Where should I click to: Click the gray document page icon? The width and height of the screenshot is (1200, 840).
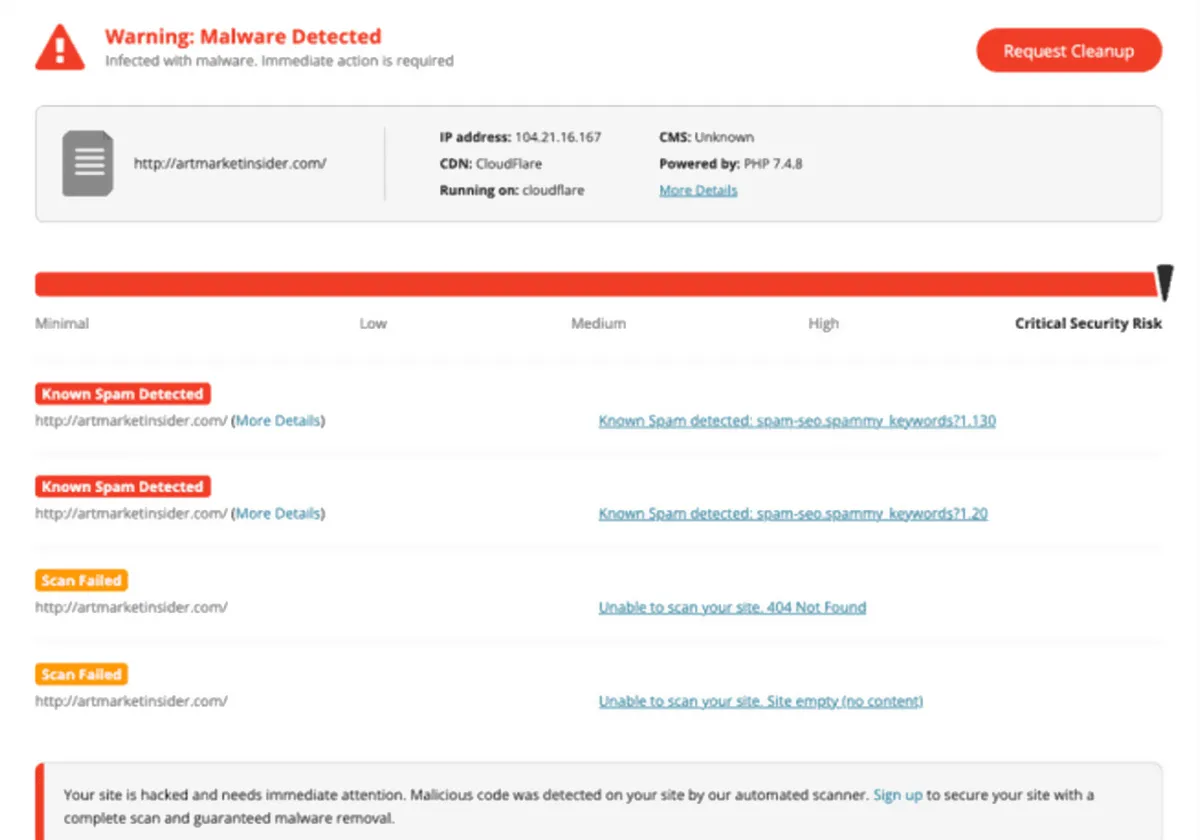[88, 163]
